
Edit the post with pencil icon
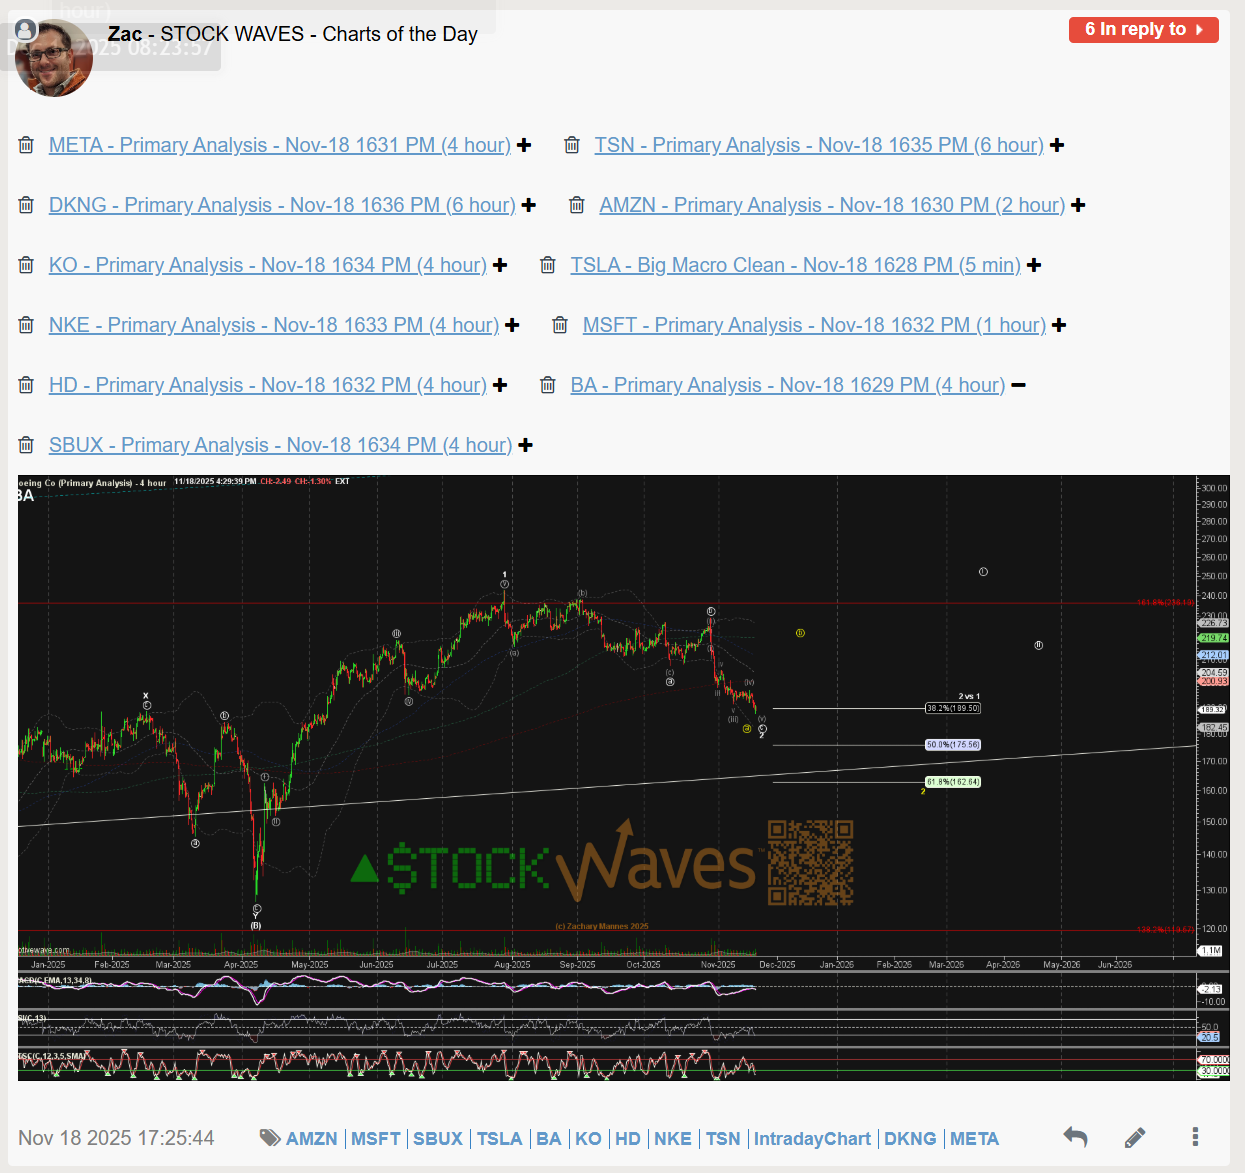point(1135,1137)
